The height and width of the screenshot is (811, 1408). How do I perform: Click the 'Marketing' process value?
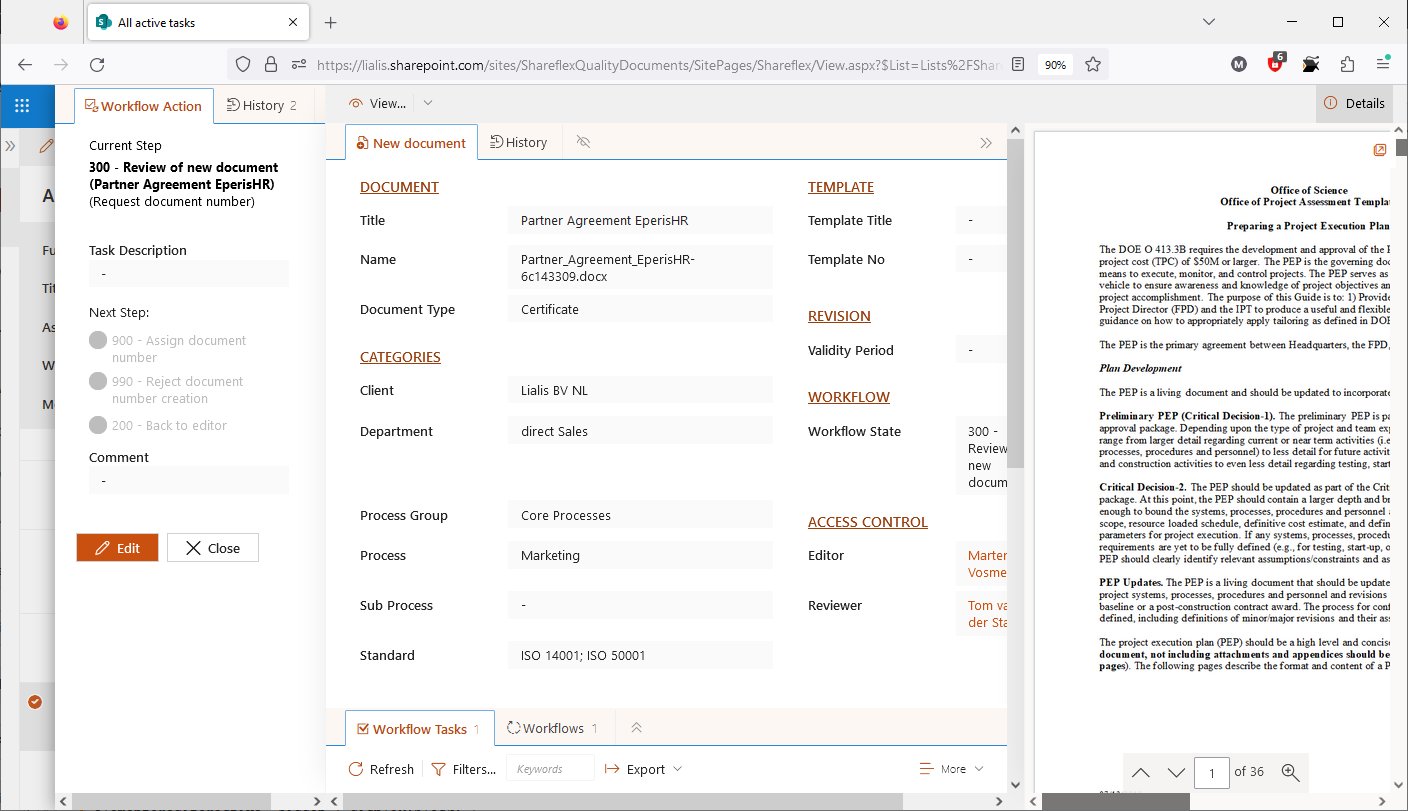550,555
